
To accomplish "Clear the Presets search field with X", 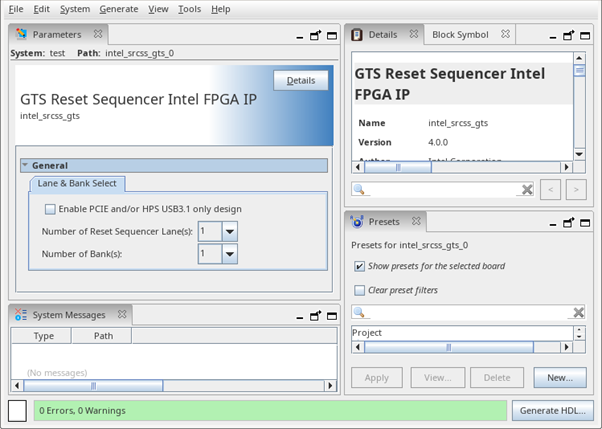I will [x=579, y=312].
